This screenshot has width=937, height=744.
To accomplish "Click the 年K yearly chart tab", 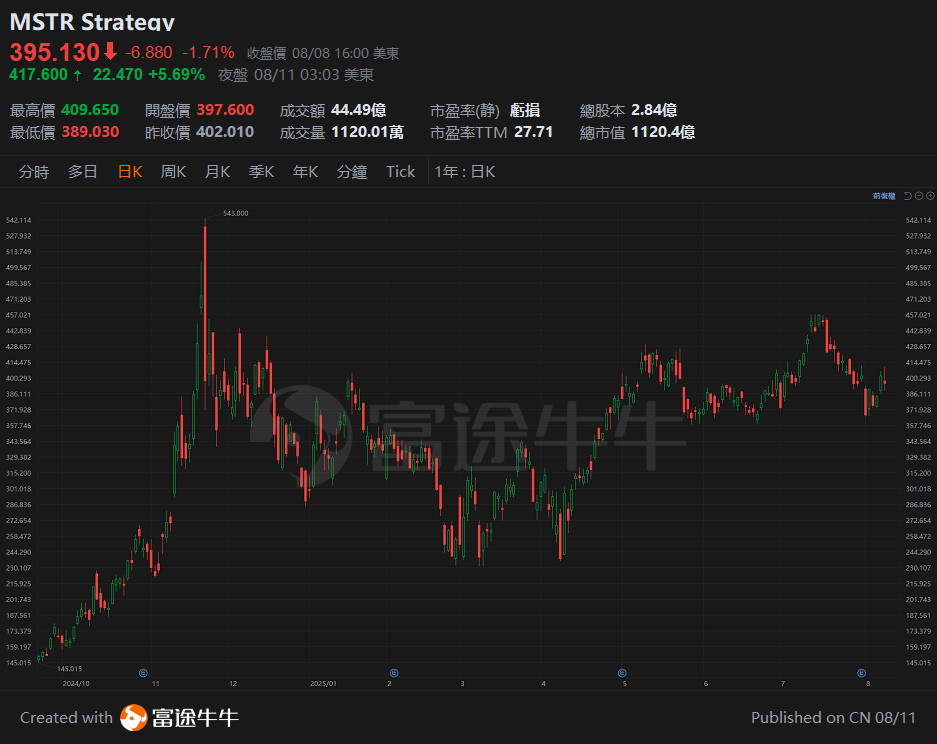I will click(x=303, y=171).
